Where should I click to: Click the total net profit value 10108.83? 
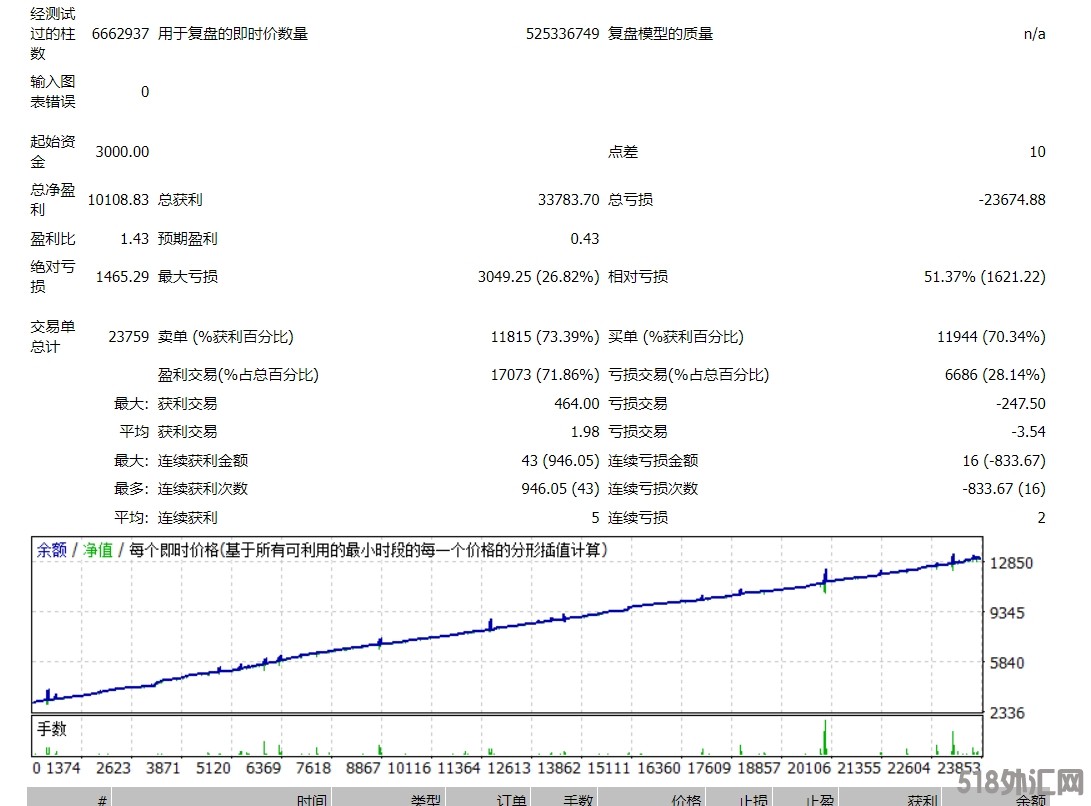coord(118,199)
